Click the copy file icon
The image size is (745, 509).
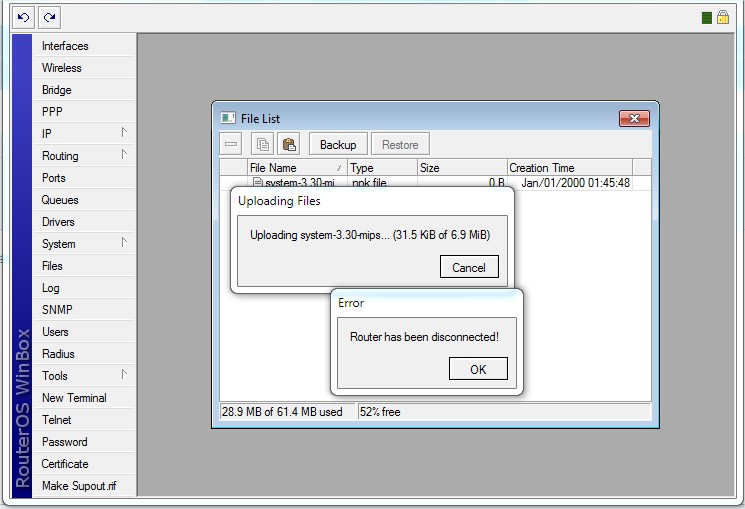(x=262, y=145)
